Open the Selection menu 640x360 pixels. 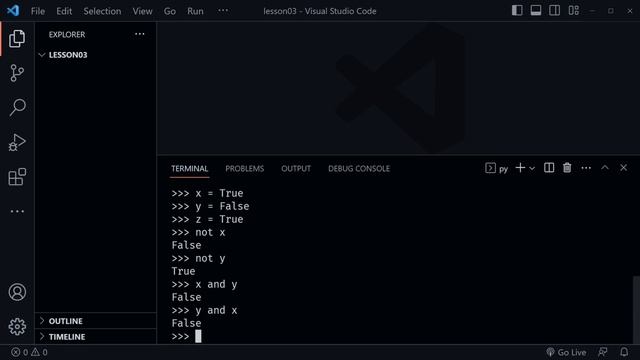point(102,11)
